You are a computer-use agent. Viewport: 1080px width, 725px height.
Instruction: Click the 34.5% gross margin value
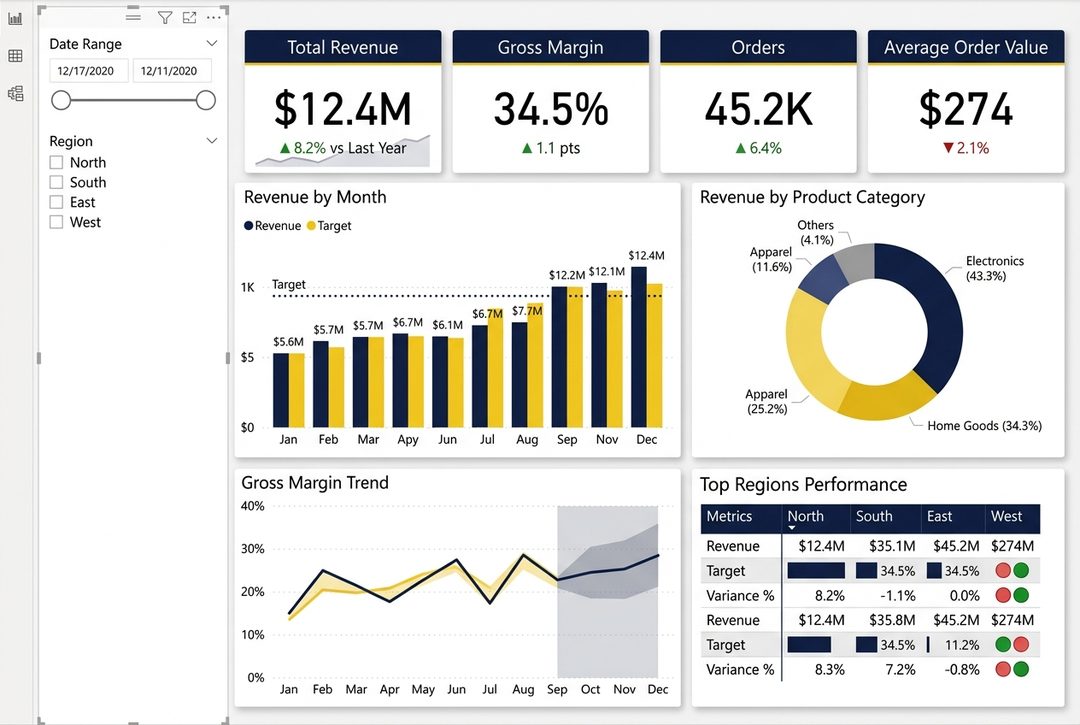click(x=551, y=109)
